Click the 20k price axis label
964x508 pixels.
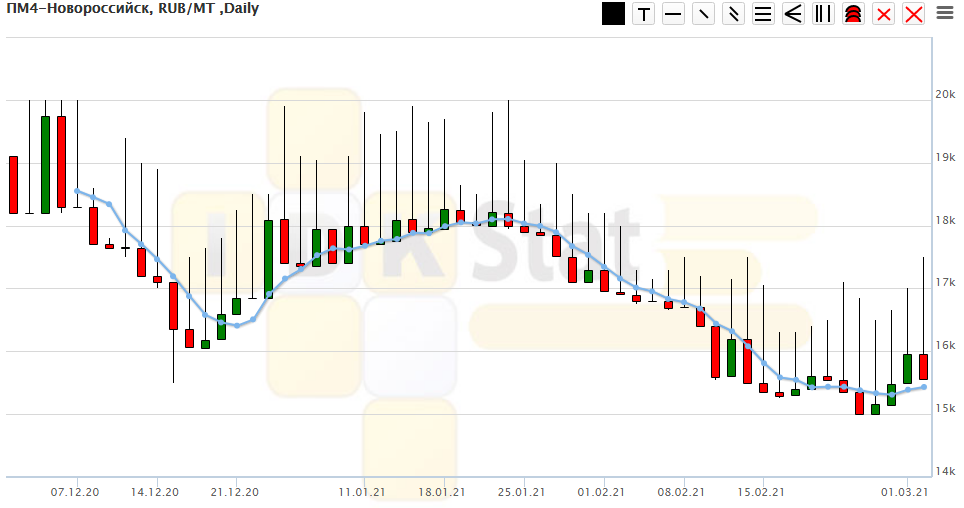pos(945,94)
